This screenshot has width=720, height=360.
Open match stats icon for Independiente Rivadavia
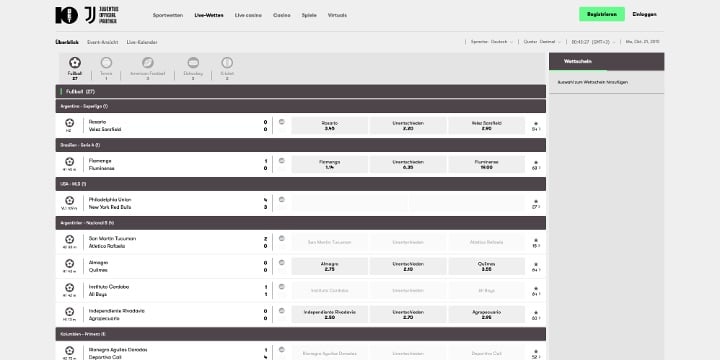click(x=281, y=311)
